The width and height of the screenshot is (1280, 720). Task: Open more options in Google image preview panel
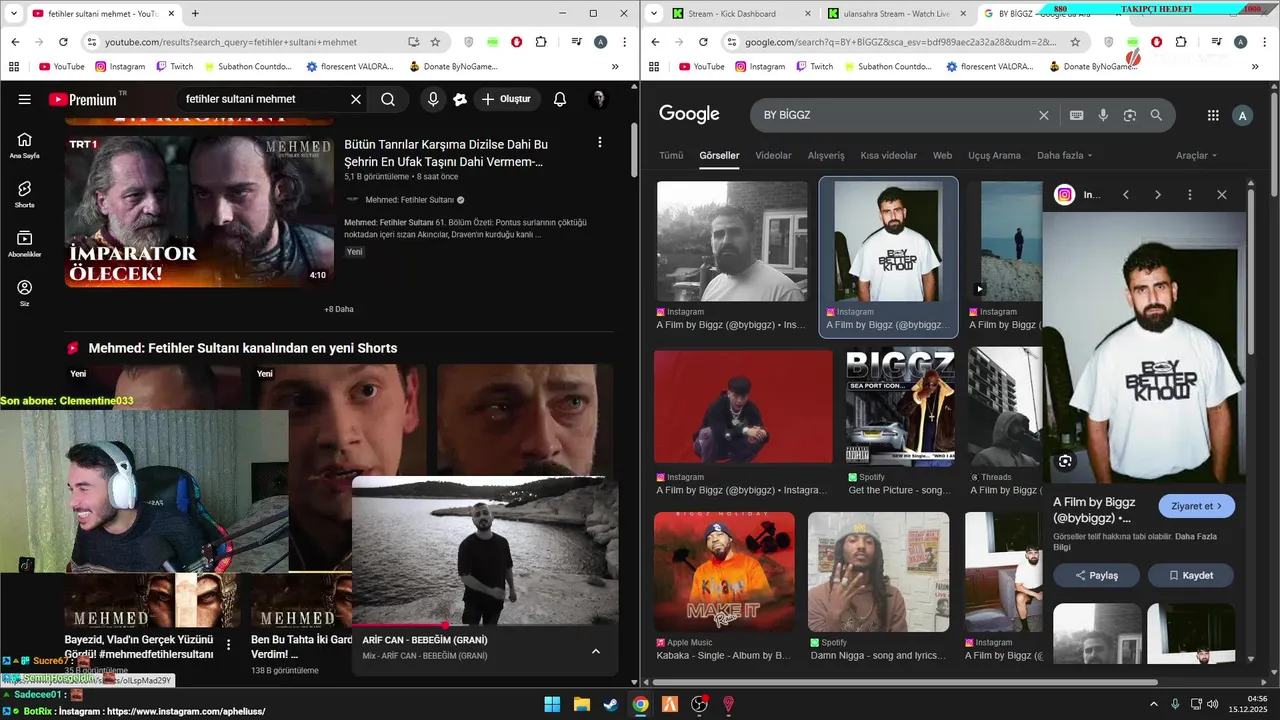(1190, 195)
